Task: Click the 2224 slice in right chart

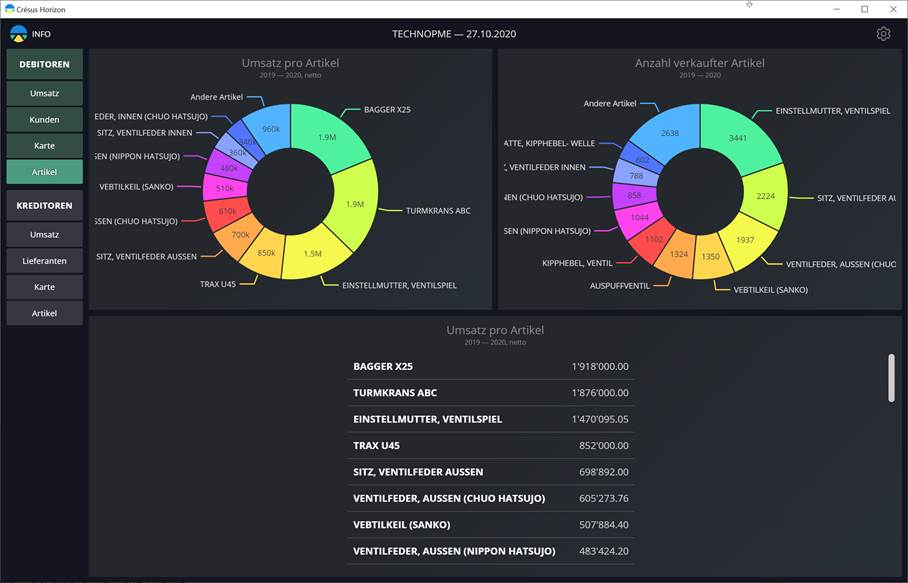Action: pyautogui.click(x=765, y=196)
